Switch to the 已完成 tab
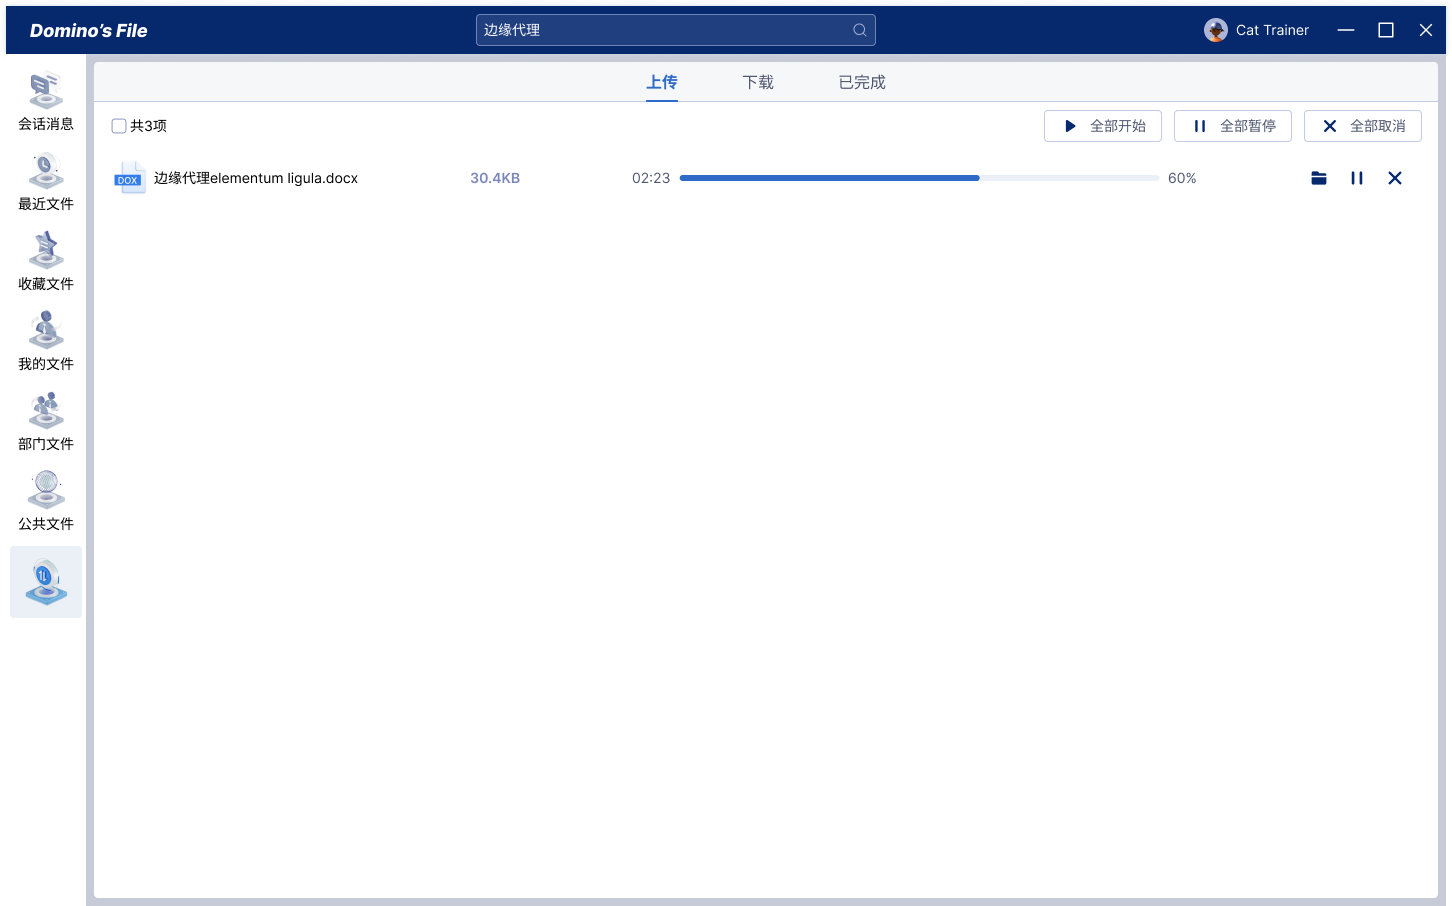1452x906 pixels. 862,82
